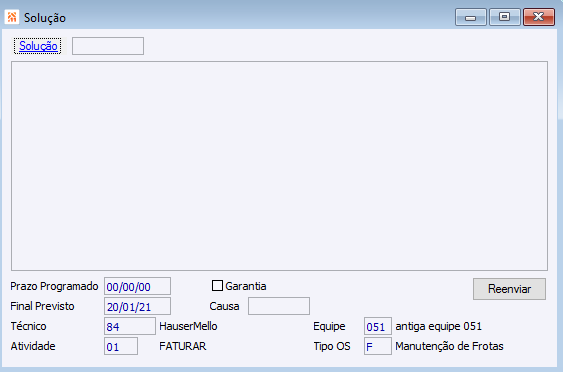Select the Prazo Programado date field
This screenshot has height=372, width=563.
coord(137,286)
